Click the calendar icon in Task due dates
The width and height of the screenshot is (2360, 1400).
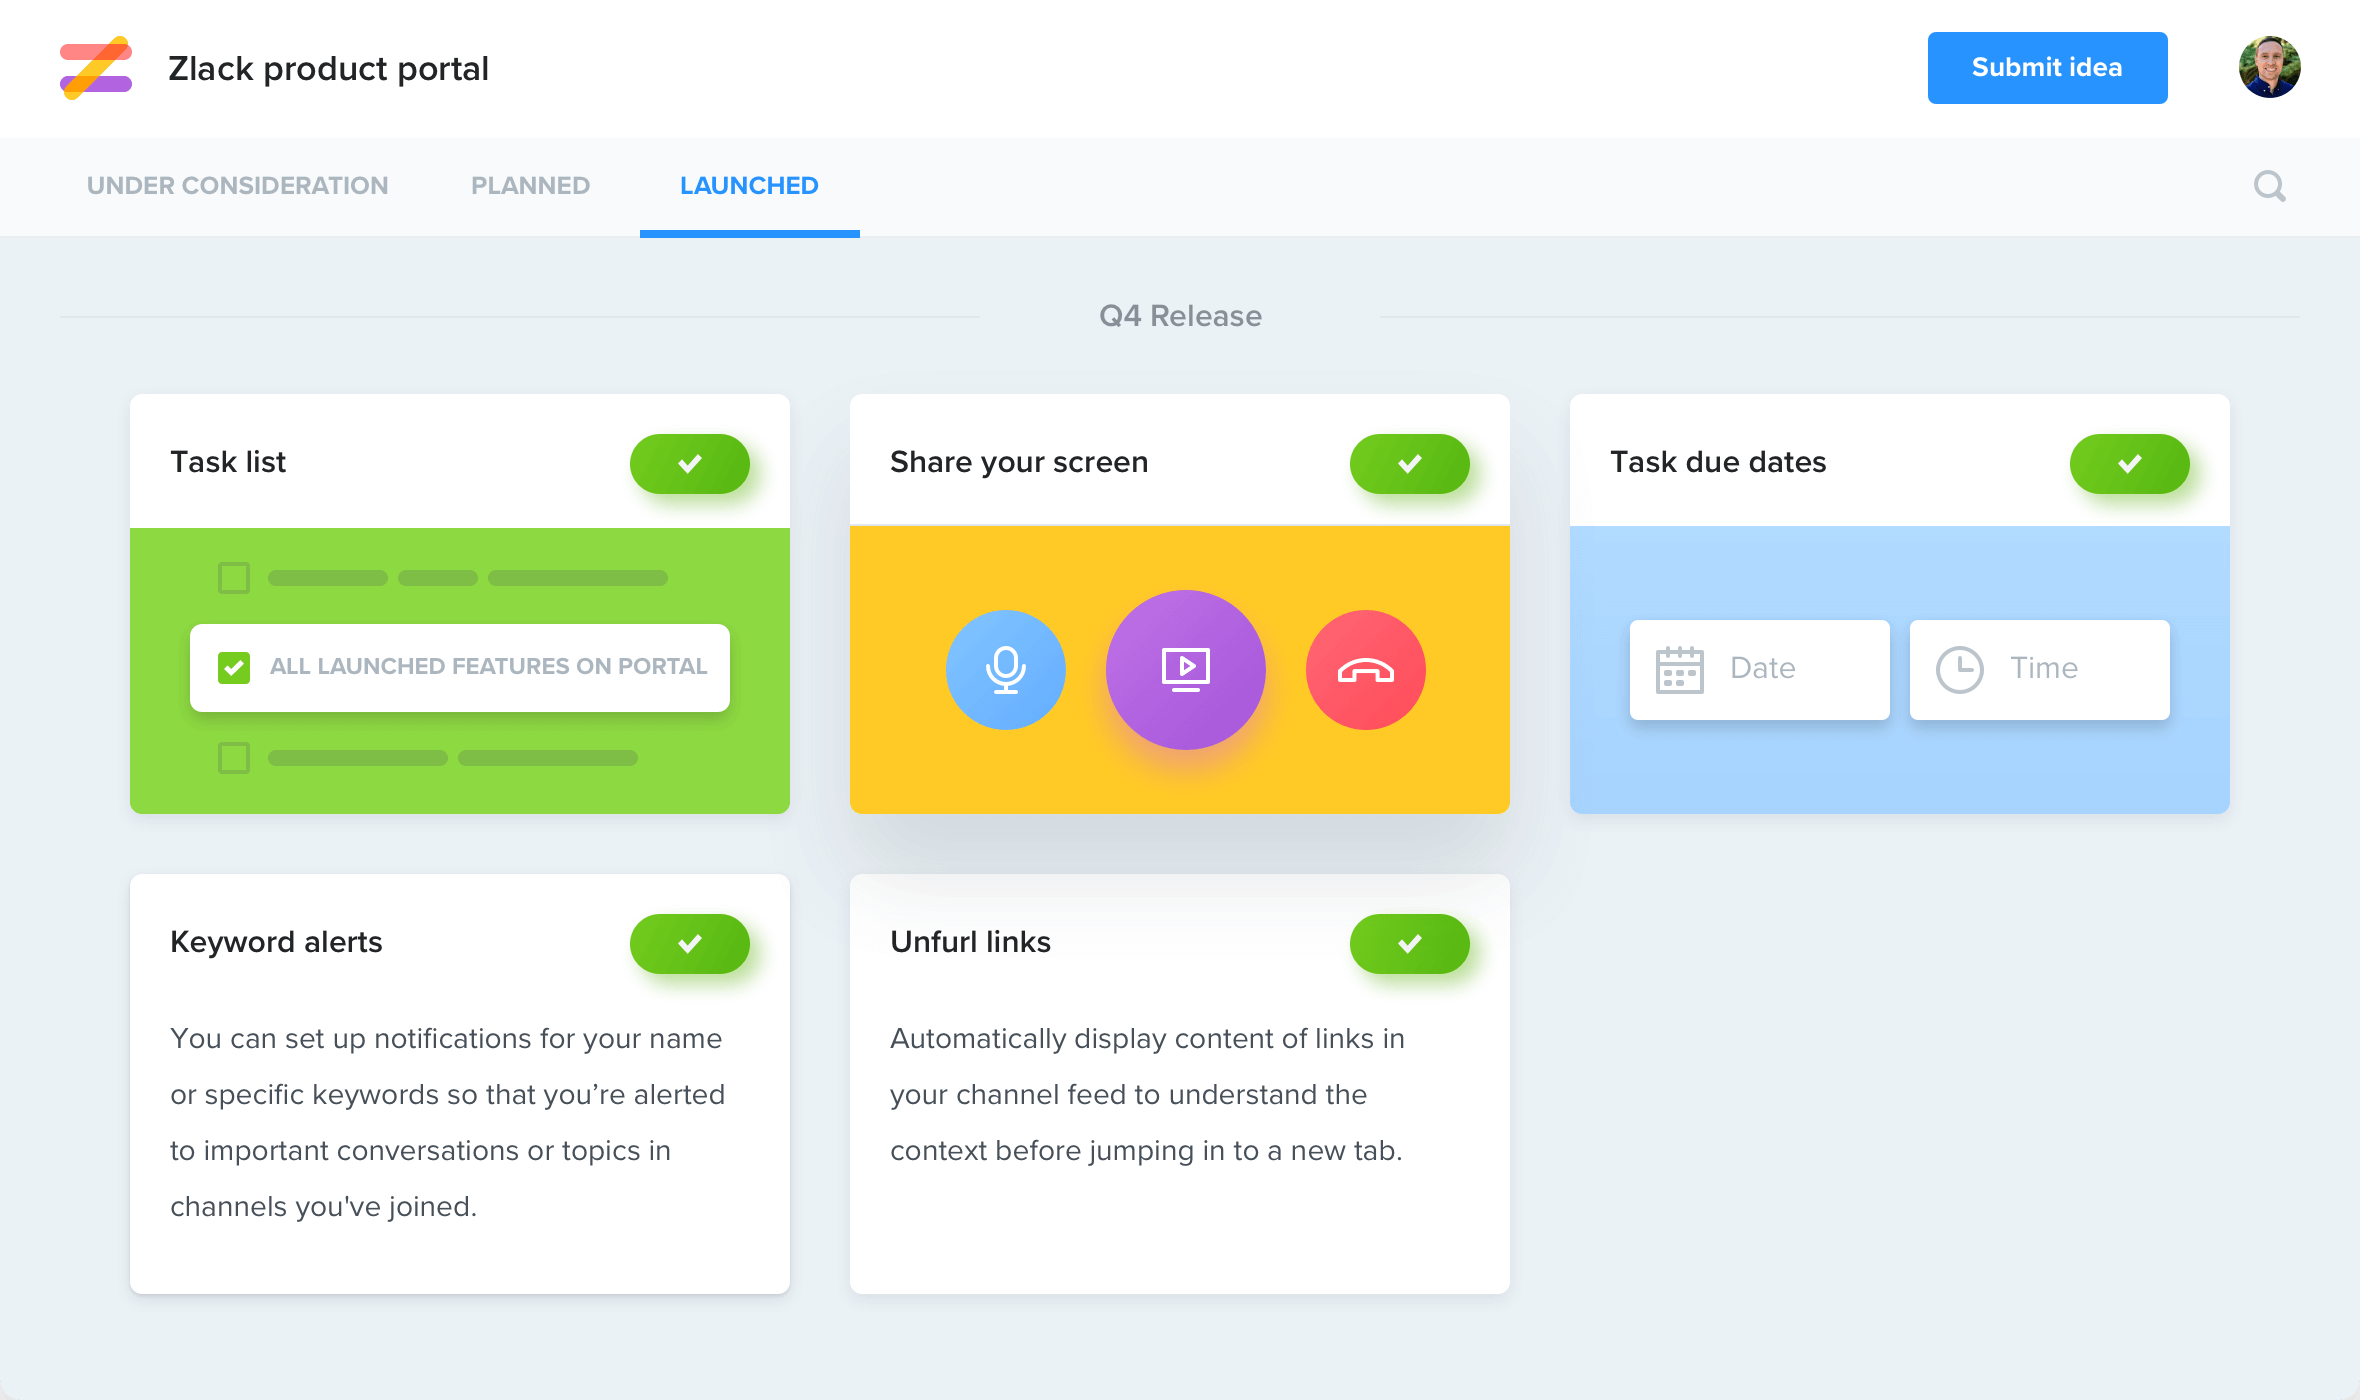coord(1678,668)
